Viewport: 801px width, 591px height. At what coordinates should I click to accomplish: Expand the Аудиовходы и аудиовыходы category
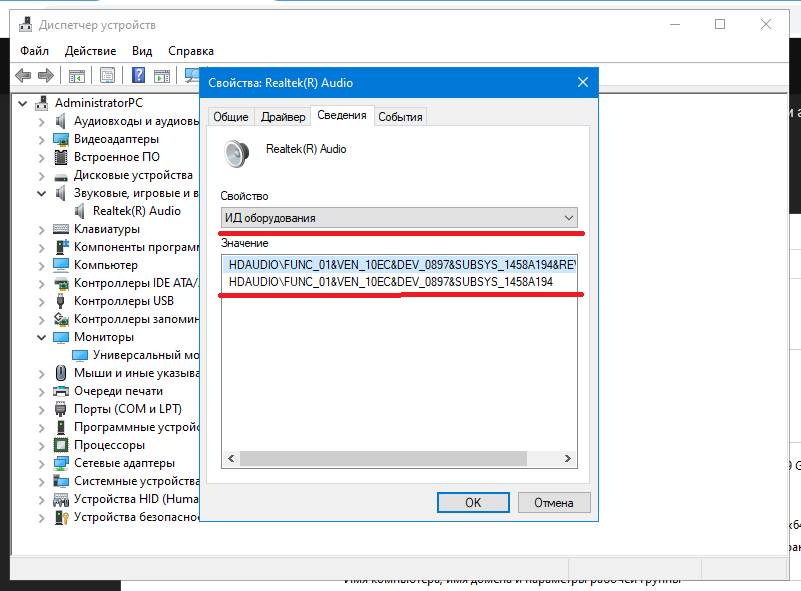point(41,122)
